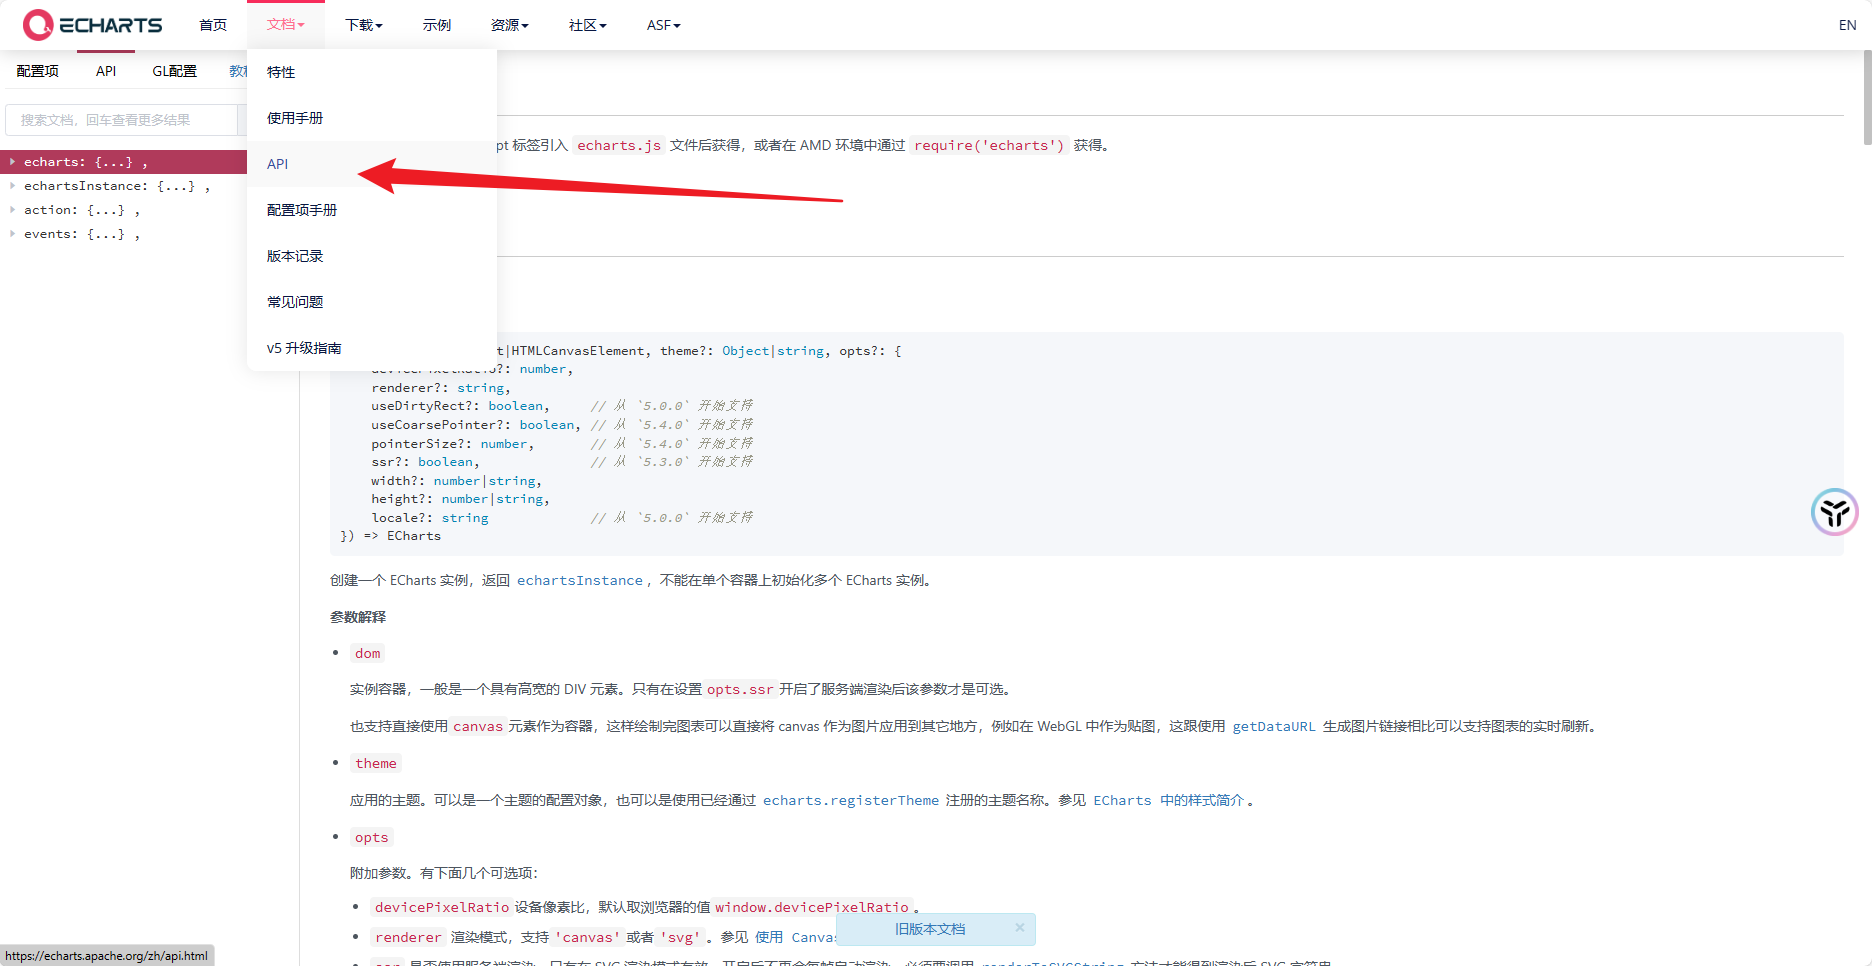Select 使用手册 from the docs menu
Screen dimensions: 1872x966
tap(372, 118)
